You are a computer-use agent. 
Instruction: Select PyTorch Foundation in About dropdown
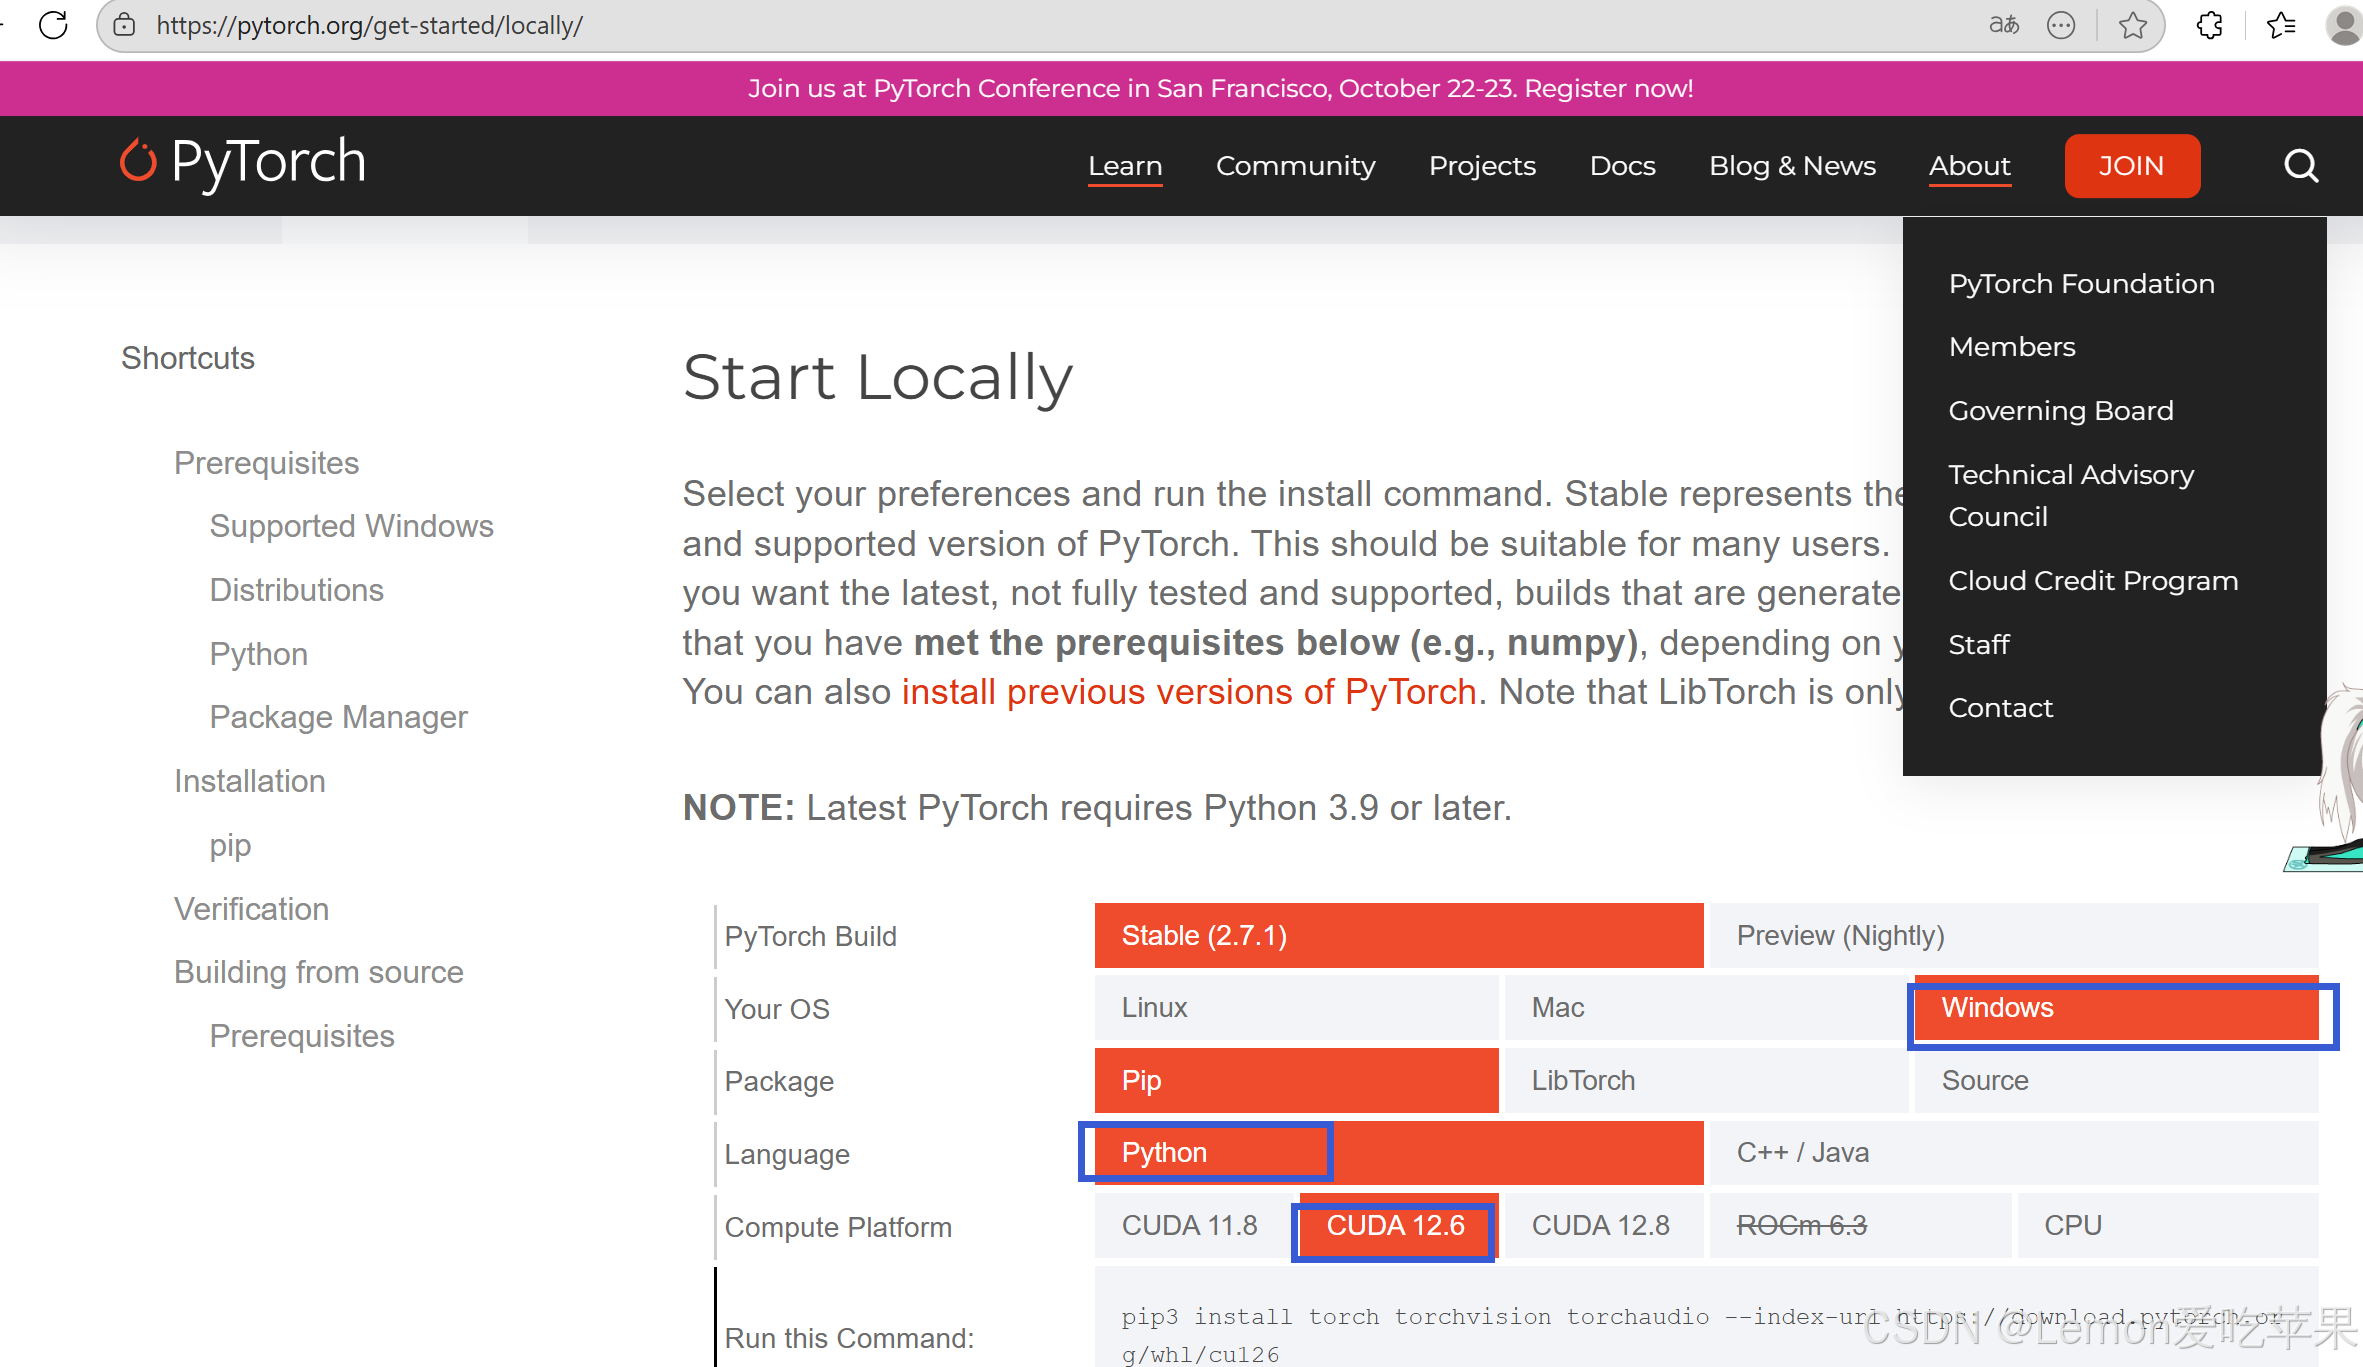2082,284
